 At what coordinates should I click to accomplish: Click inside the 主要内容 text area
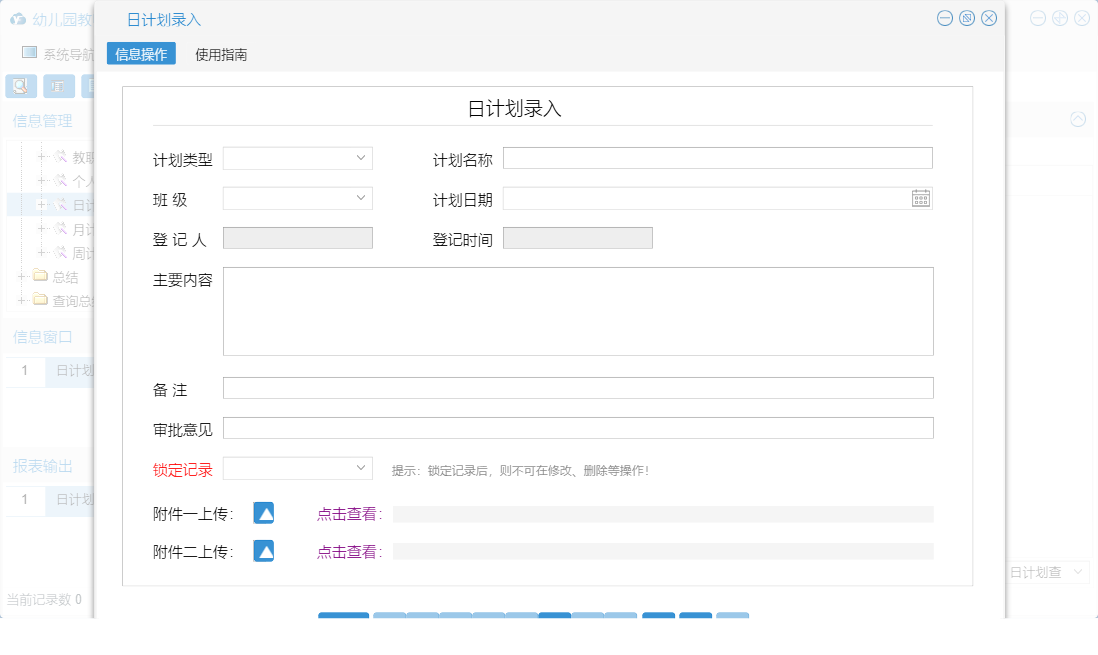click(x=578, y=310)
